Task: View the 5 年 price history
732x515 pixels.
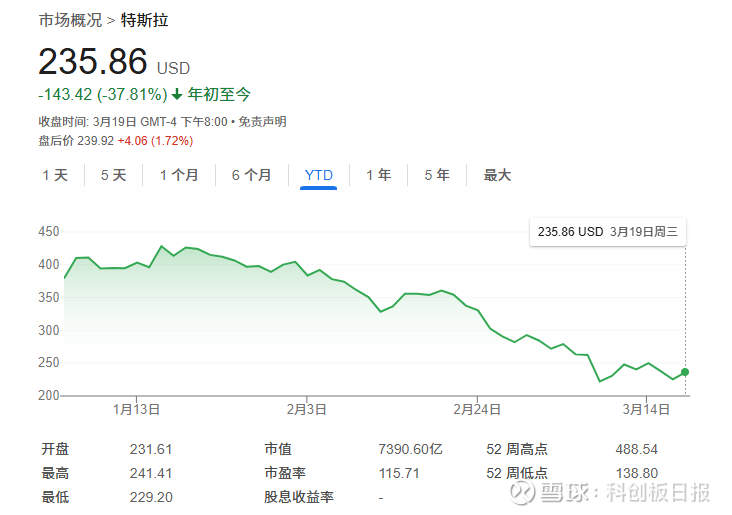Action: coord(437,175)
